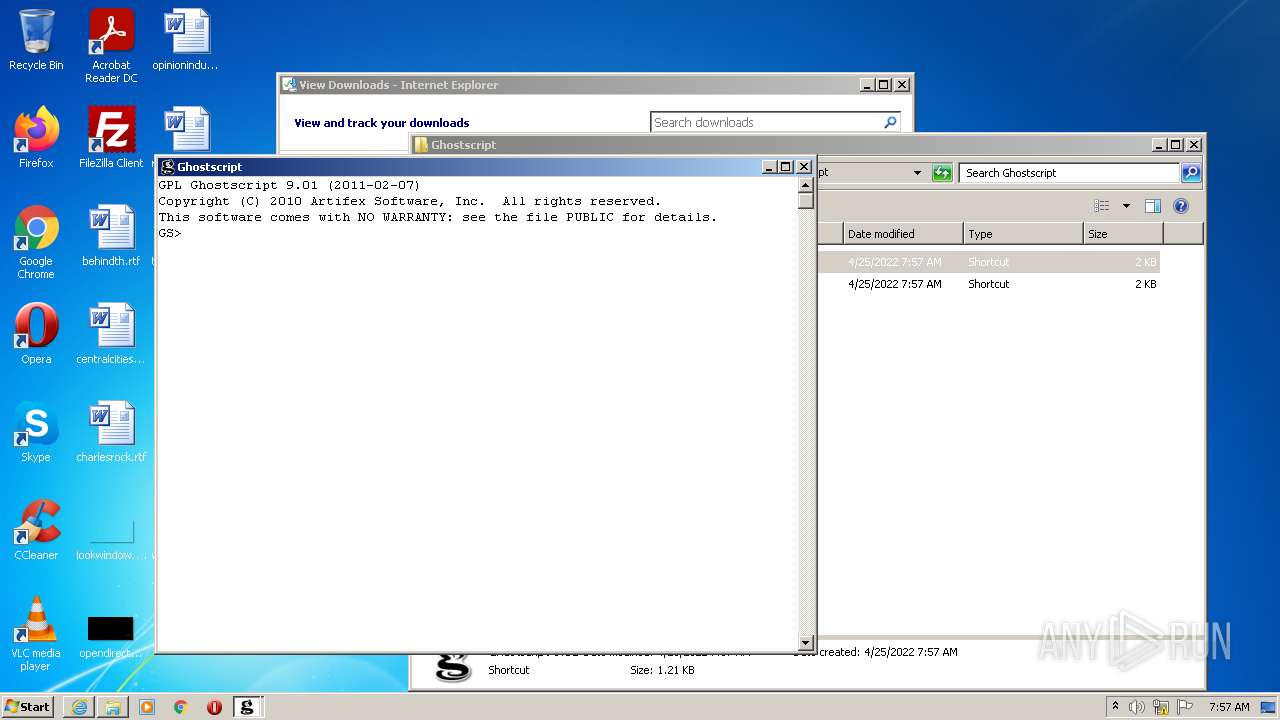The width and height of the screenshot is (1280, 720).
Task: Expand the address bar history dropdown
Action: pyautogui.click(x=917, y=173)
